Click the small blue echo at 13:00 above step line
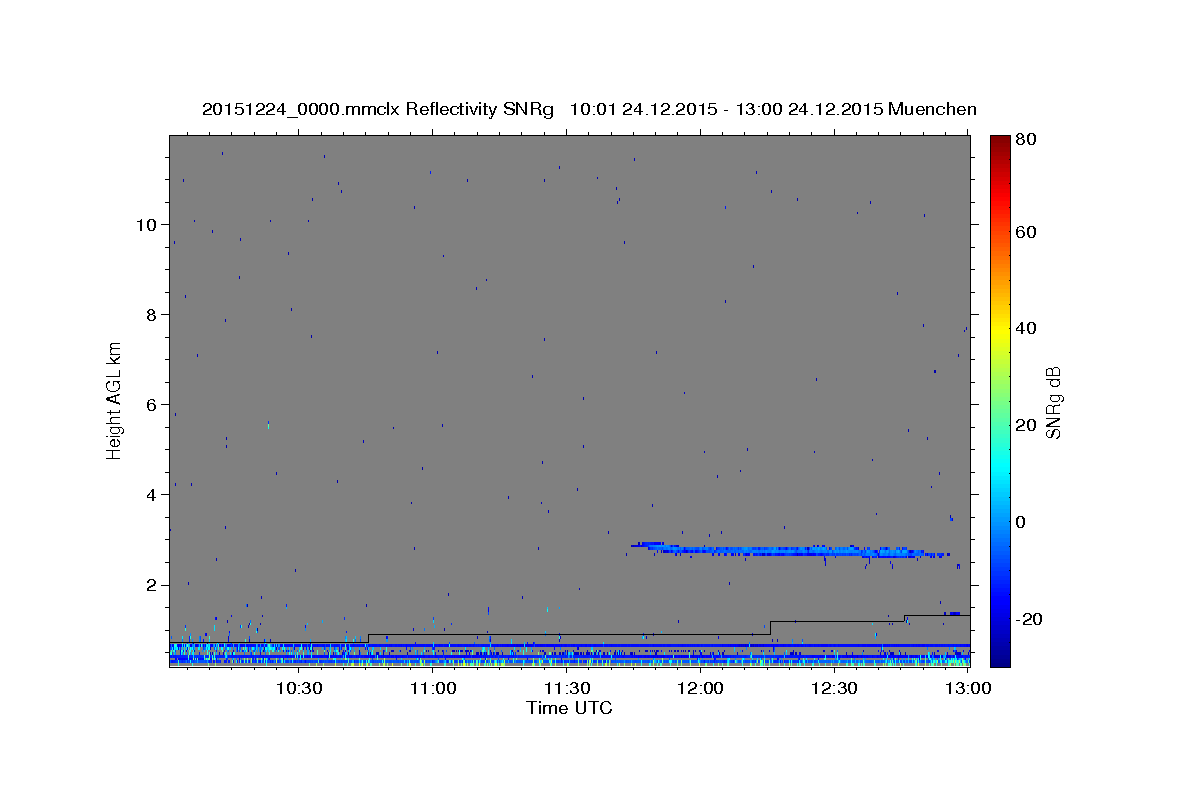The image size is (1200, 800). click(x=953, y=613)
